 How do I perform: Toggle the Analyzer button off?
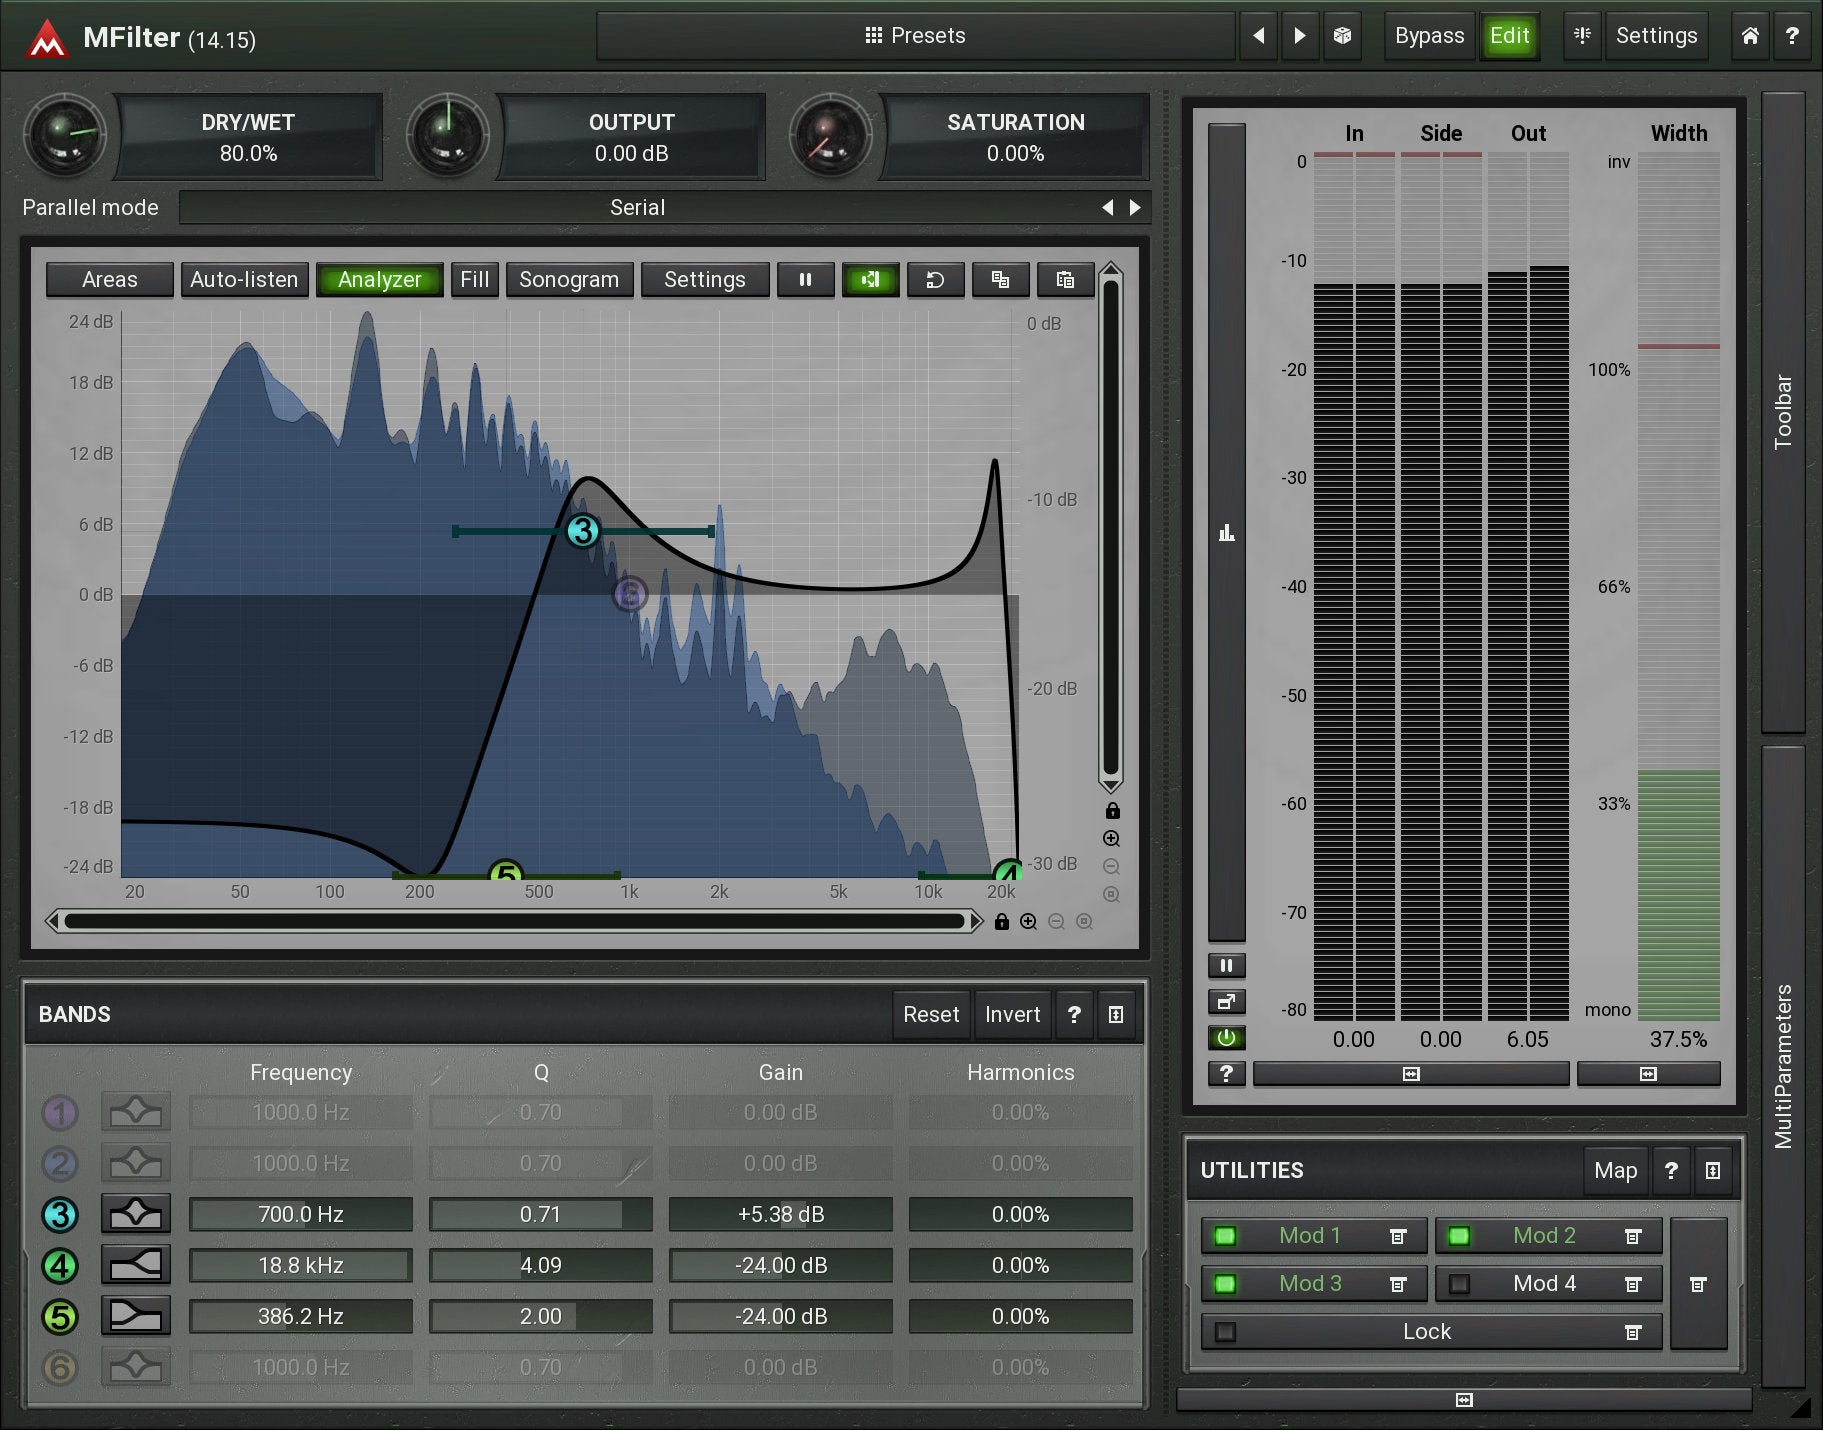coord(379,280)
